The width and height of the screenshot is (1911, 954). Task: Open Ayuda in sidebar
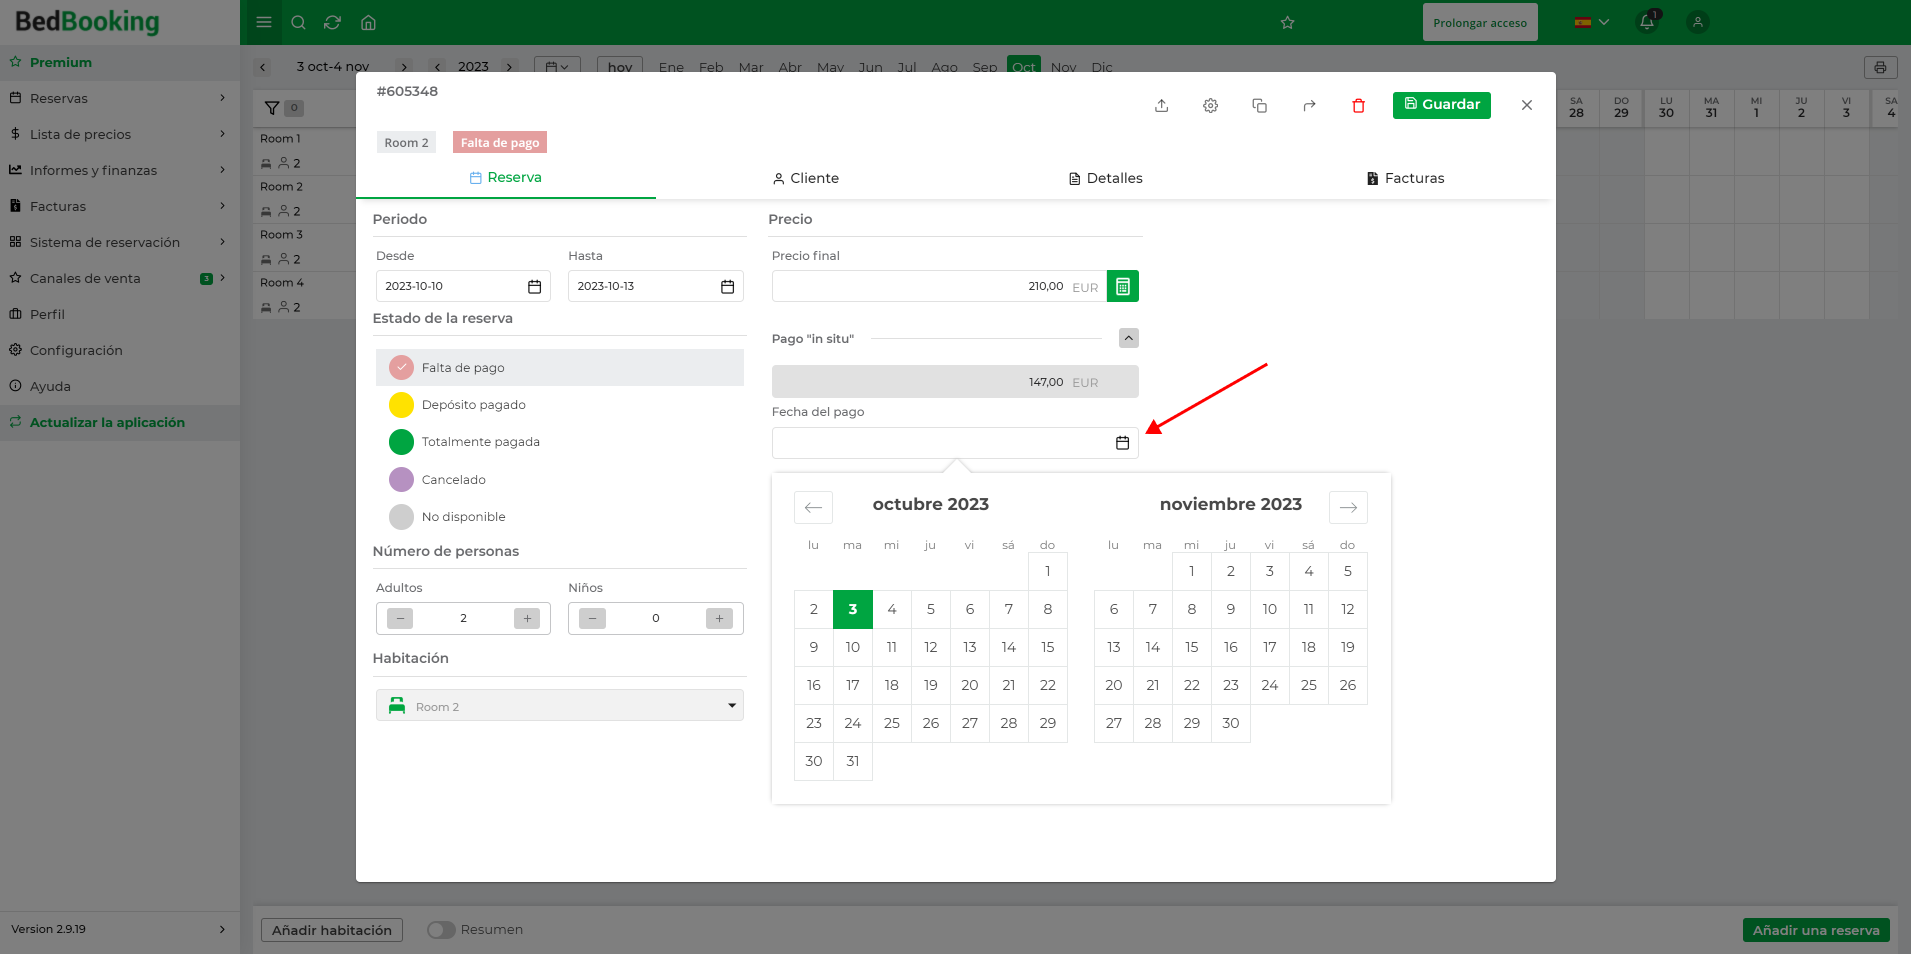(x=120, y=386)
